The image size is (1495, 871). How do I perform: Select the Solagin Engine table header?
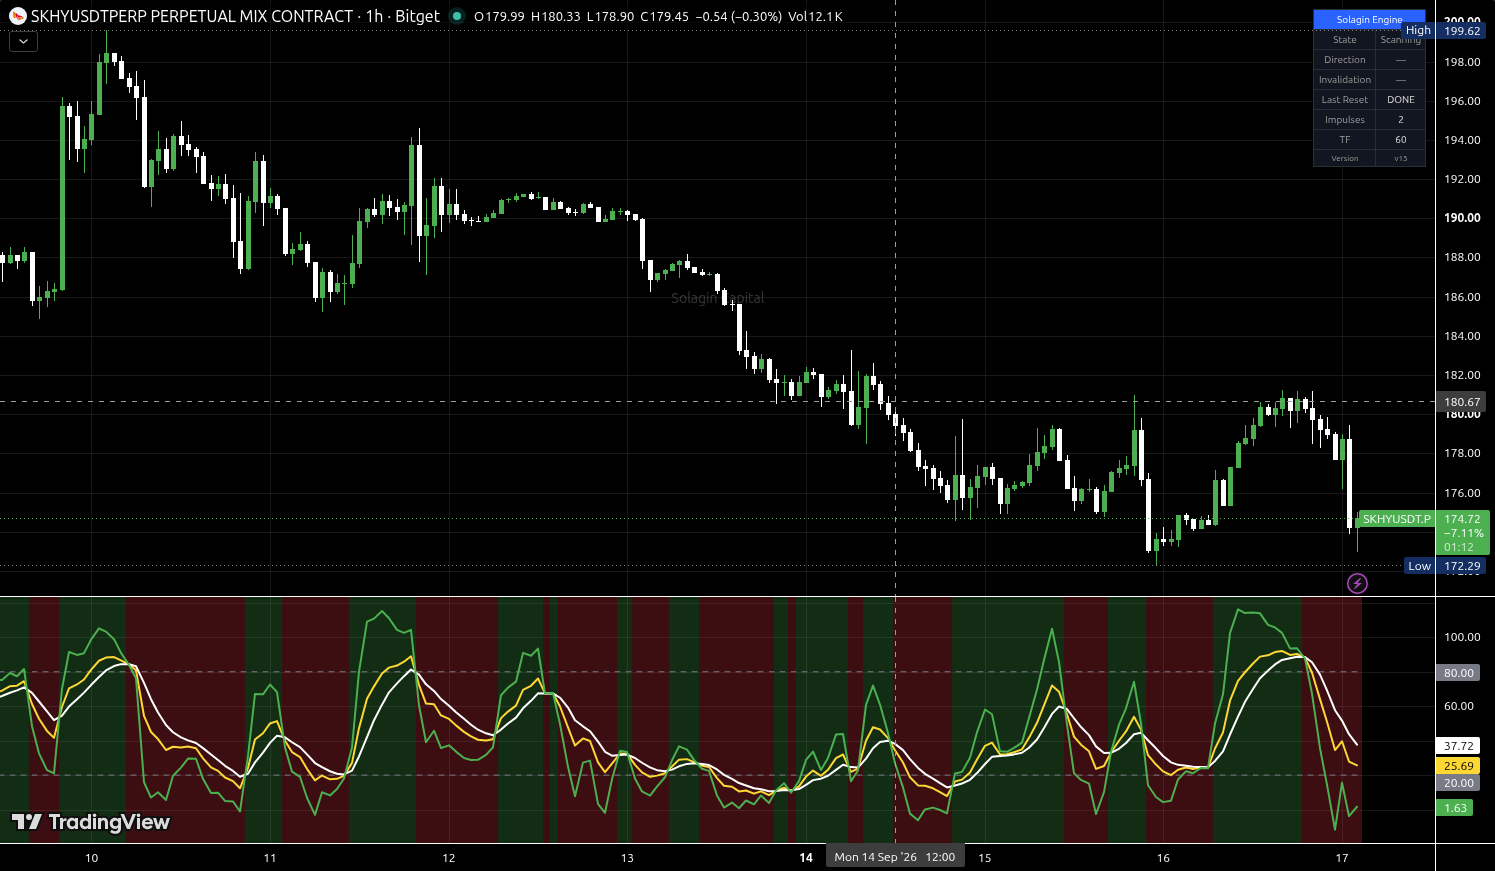coord(1369,19)
